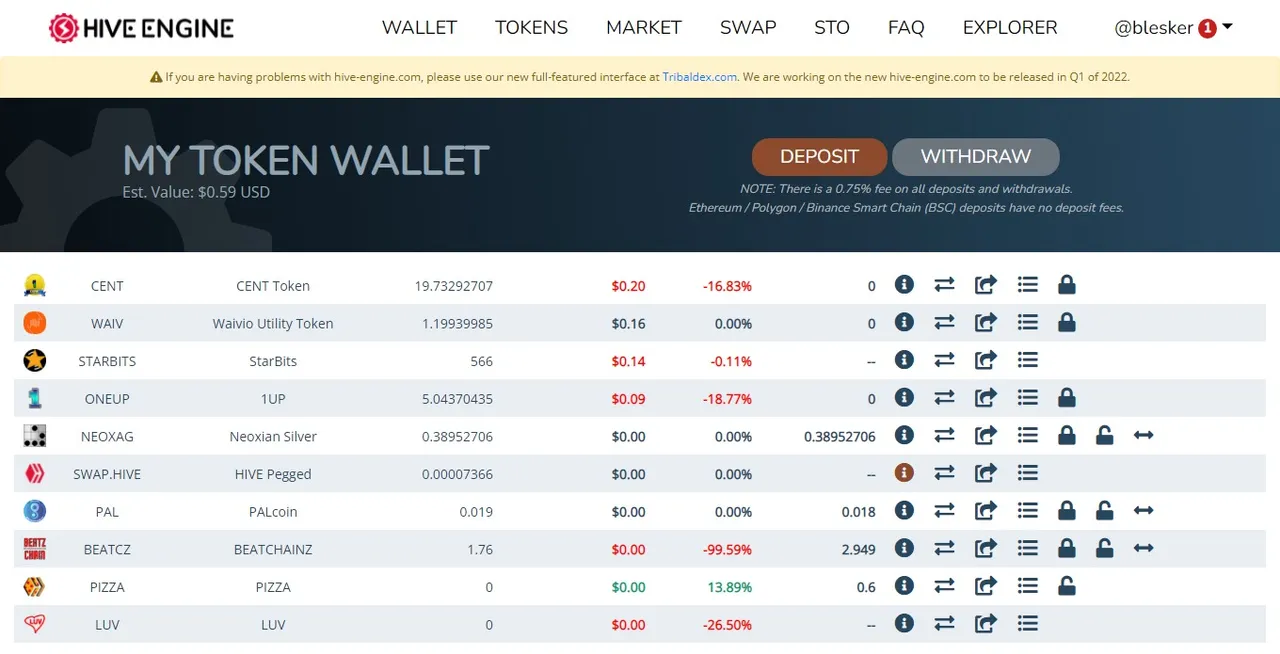Click Est. Value $0.59 USD text
The width and height of the screenshot is (1280, 654).
[x=196, y=192]
